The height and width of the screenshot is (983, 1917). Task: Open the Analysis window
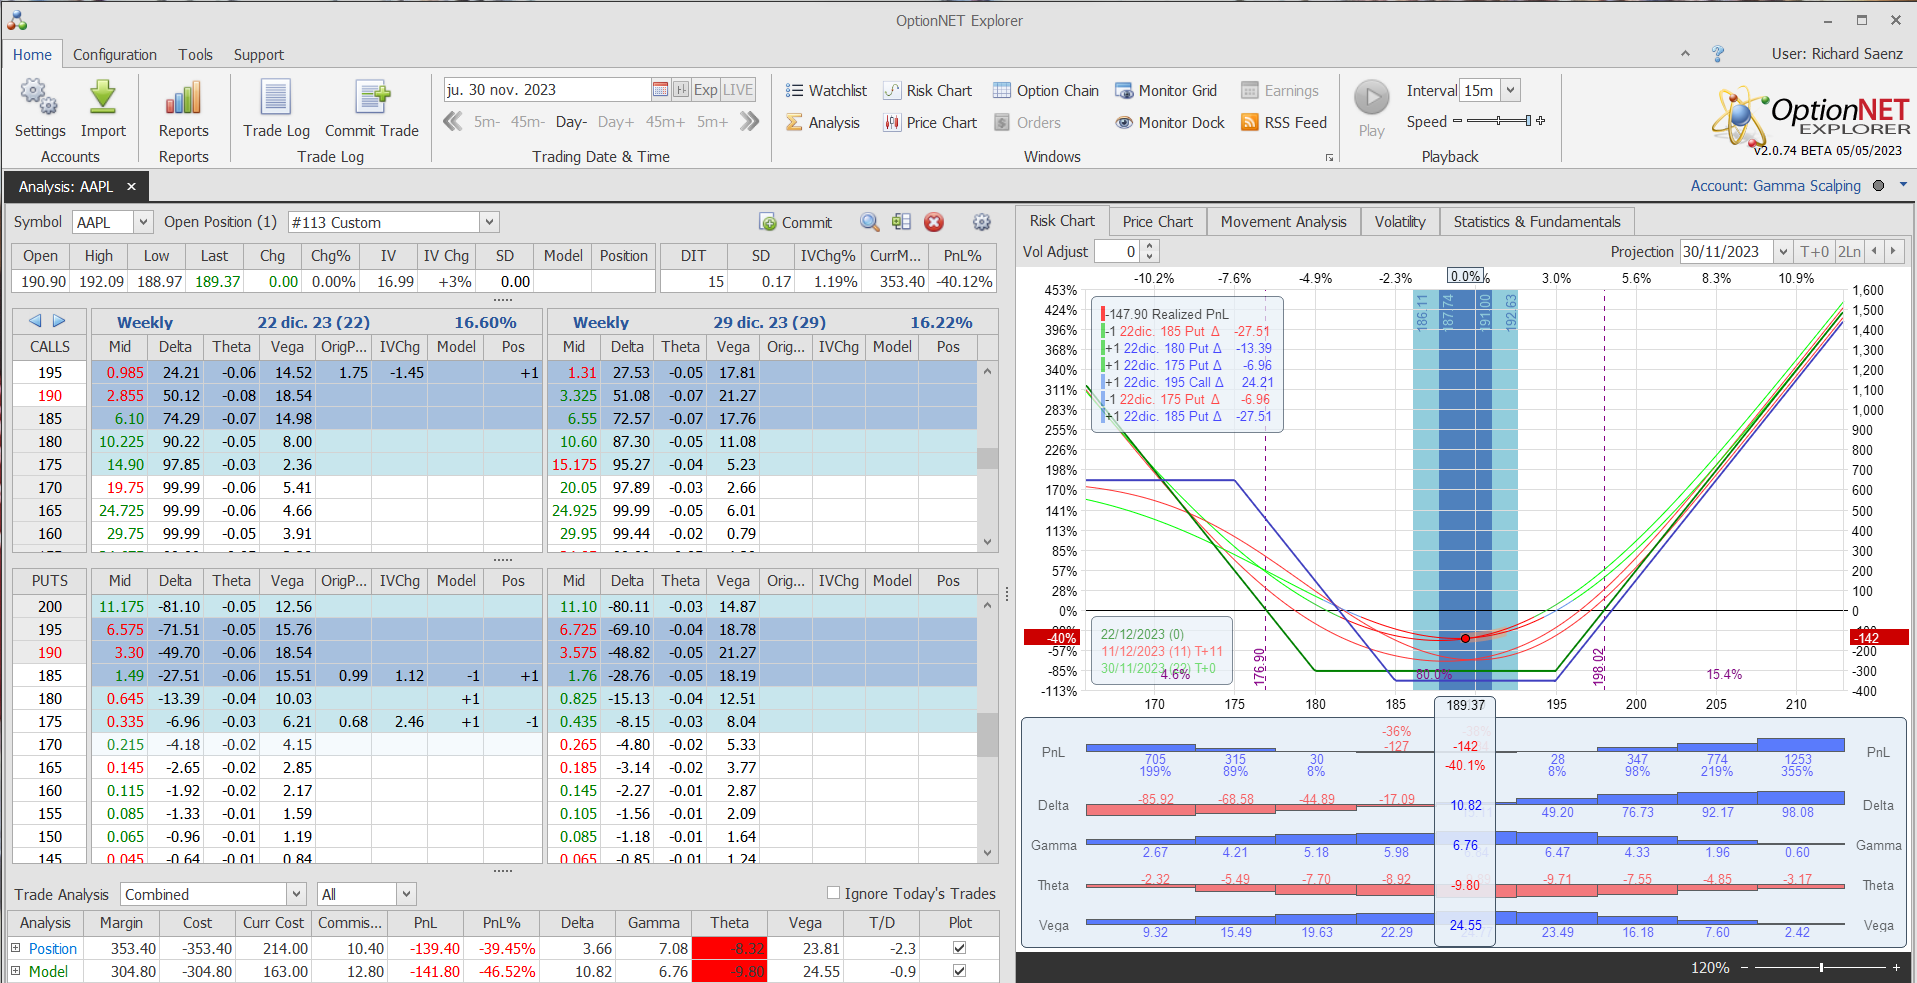(823, 123)
